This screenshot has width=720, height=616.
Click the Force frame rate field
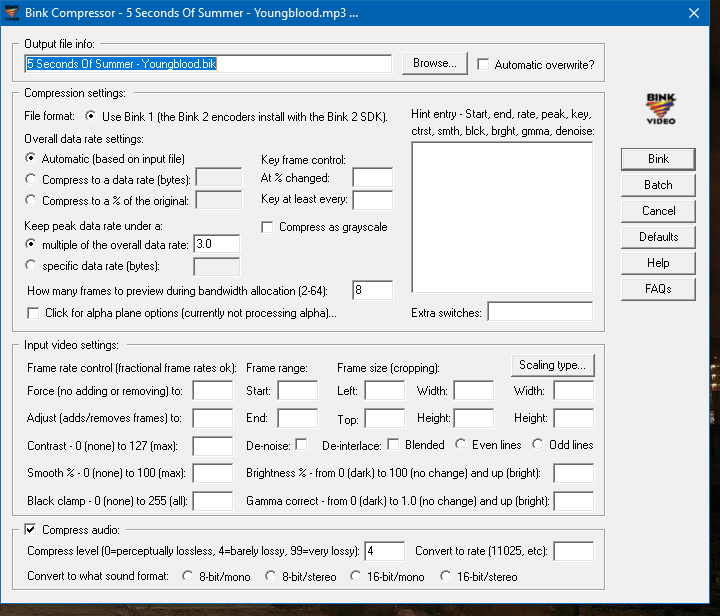pos(213,391)
